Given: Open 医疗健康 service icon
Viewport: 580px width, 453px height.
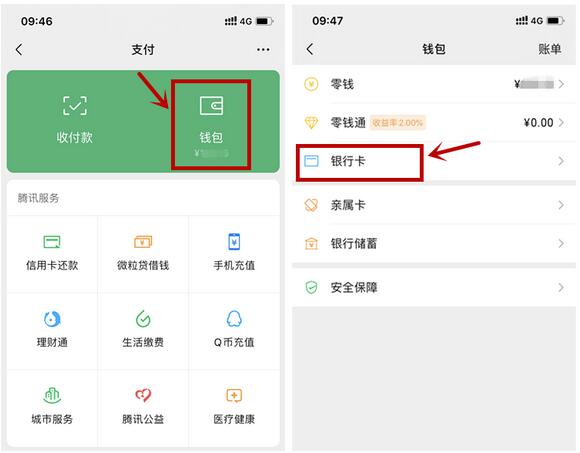Looking at the screenshot, I should click(234, 395).
